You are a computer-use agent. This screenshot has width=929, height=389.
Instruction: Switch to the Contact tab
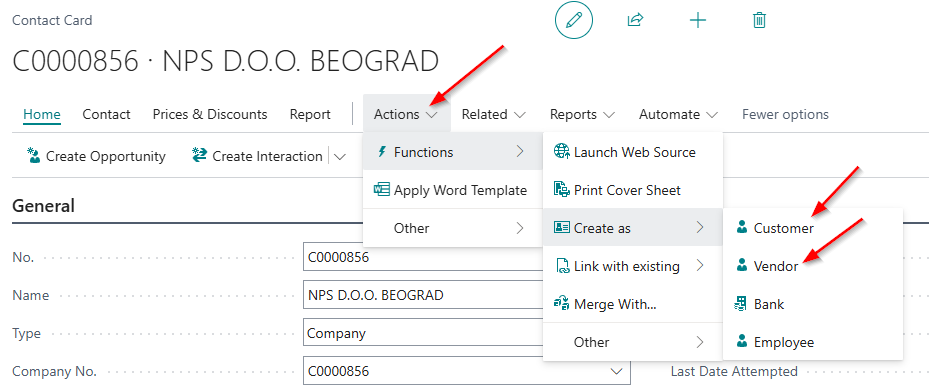point(107,114)
